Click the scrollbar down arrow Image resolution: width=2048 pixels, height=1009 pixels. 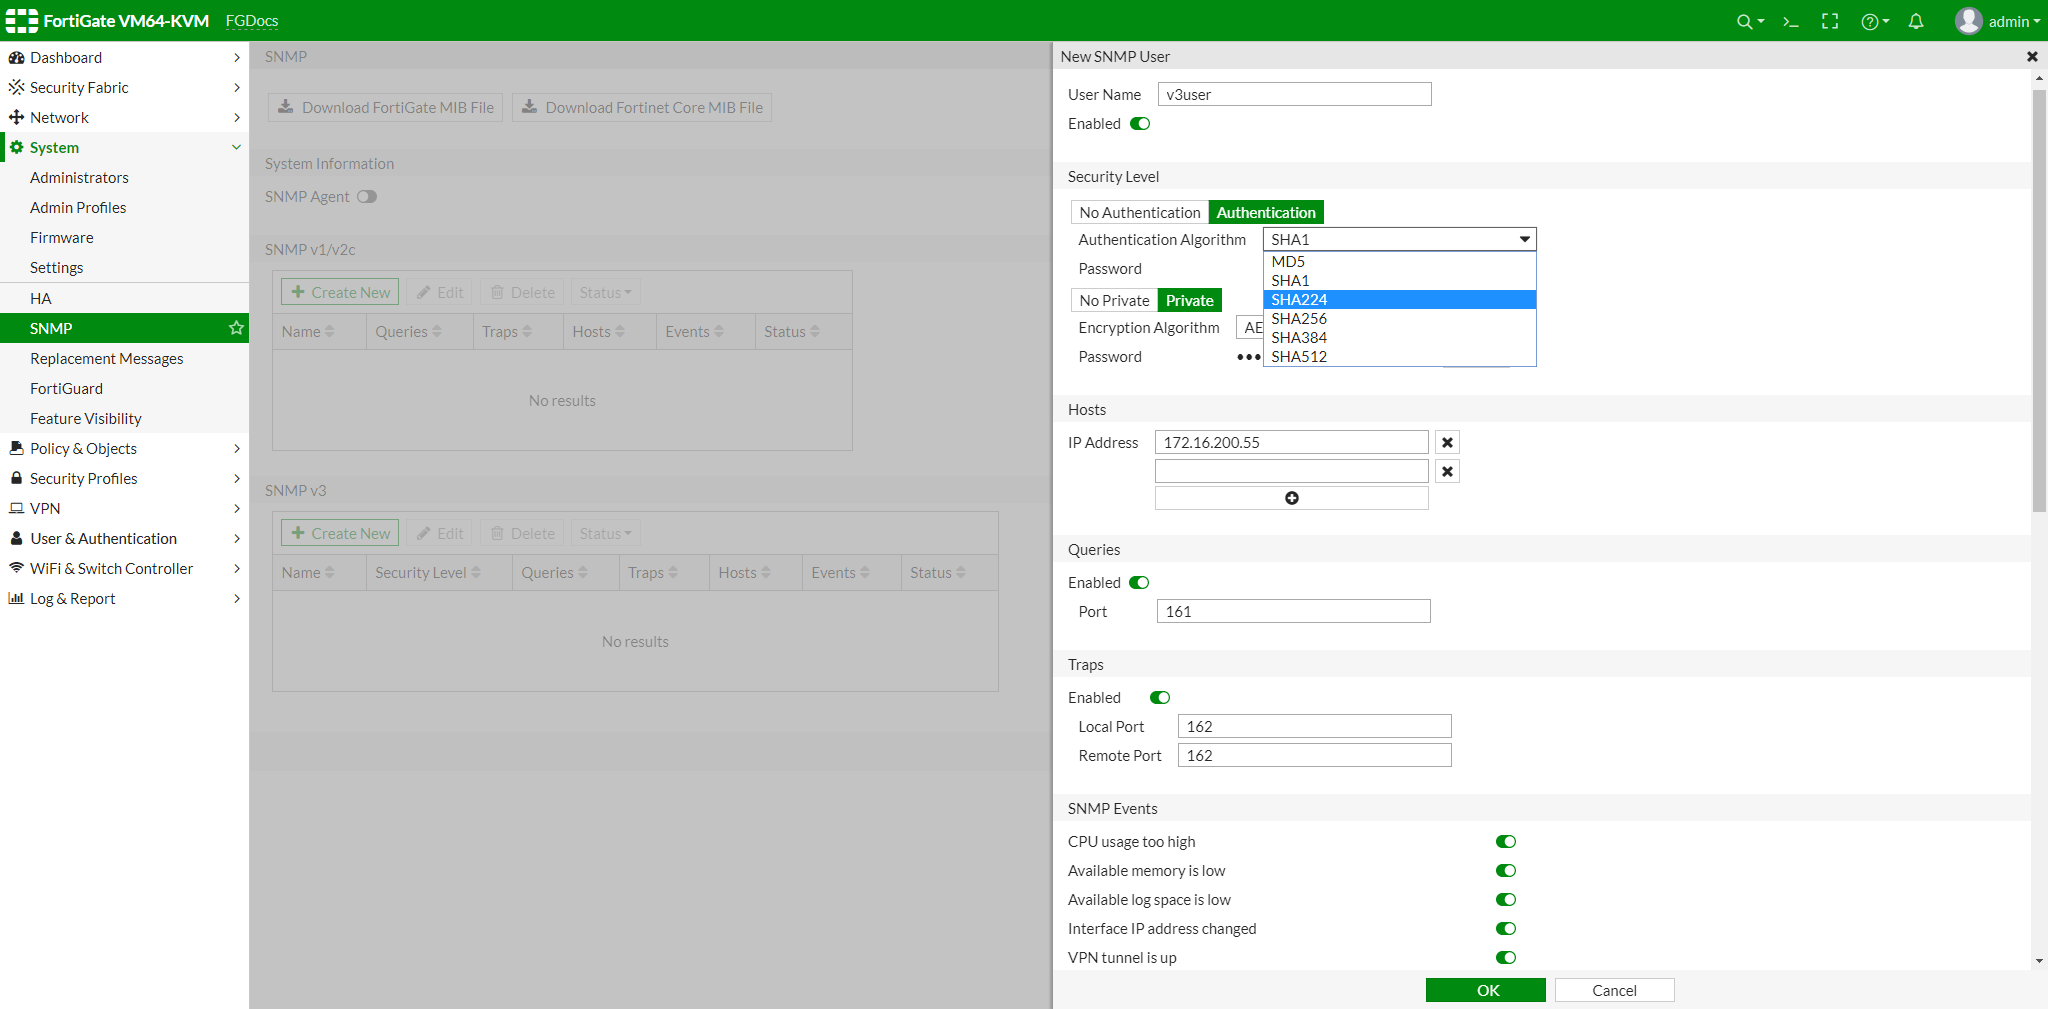pyautogui.click(x=2039, y=961)
